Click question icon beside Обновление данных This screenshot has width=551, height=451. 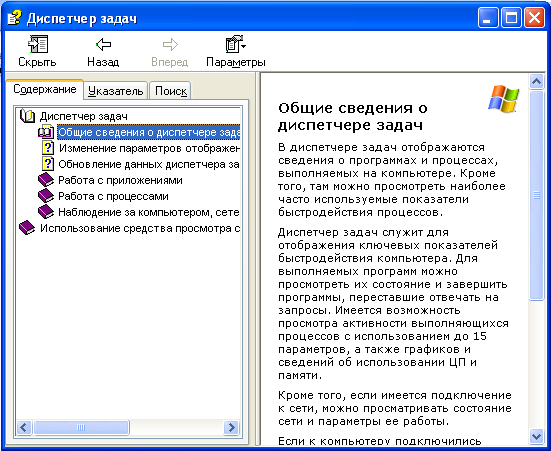pyautogui.click(x=48, y=164)
